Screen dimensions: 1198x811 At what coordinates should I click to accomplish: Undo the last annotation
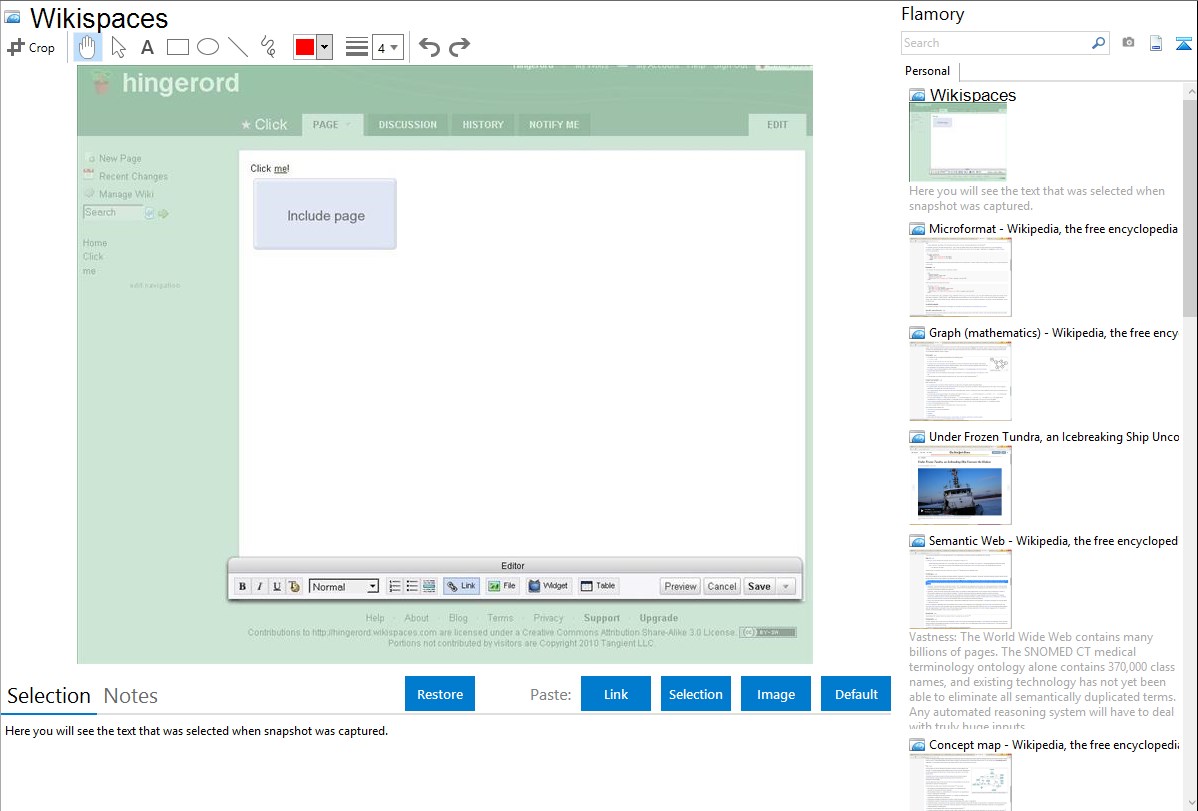point(429,47)
